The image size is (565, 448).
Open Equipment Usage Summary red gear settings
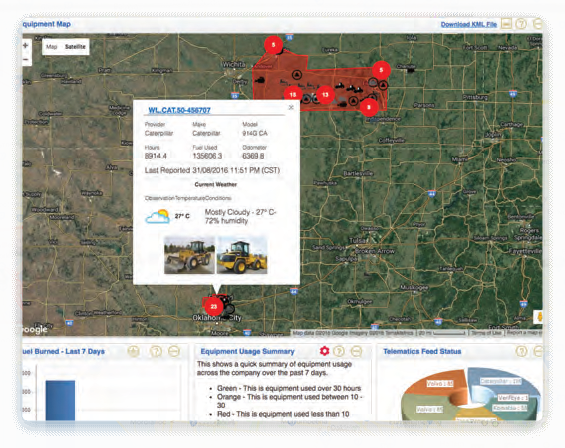[x=324, y=351]
